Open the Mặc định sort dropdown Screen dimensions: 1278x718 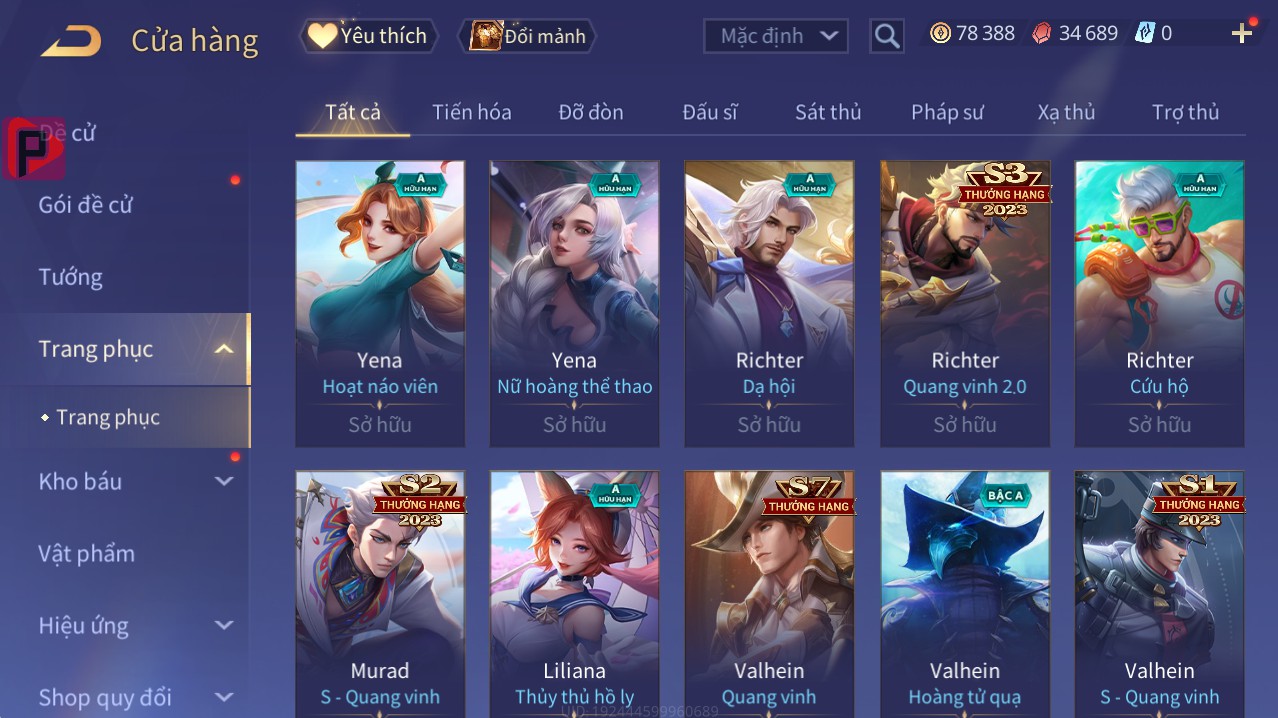pos(776,36)
